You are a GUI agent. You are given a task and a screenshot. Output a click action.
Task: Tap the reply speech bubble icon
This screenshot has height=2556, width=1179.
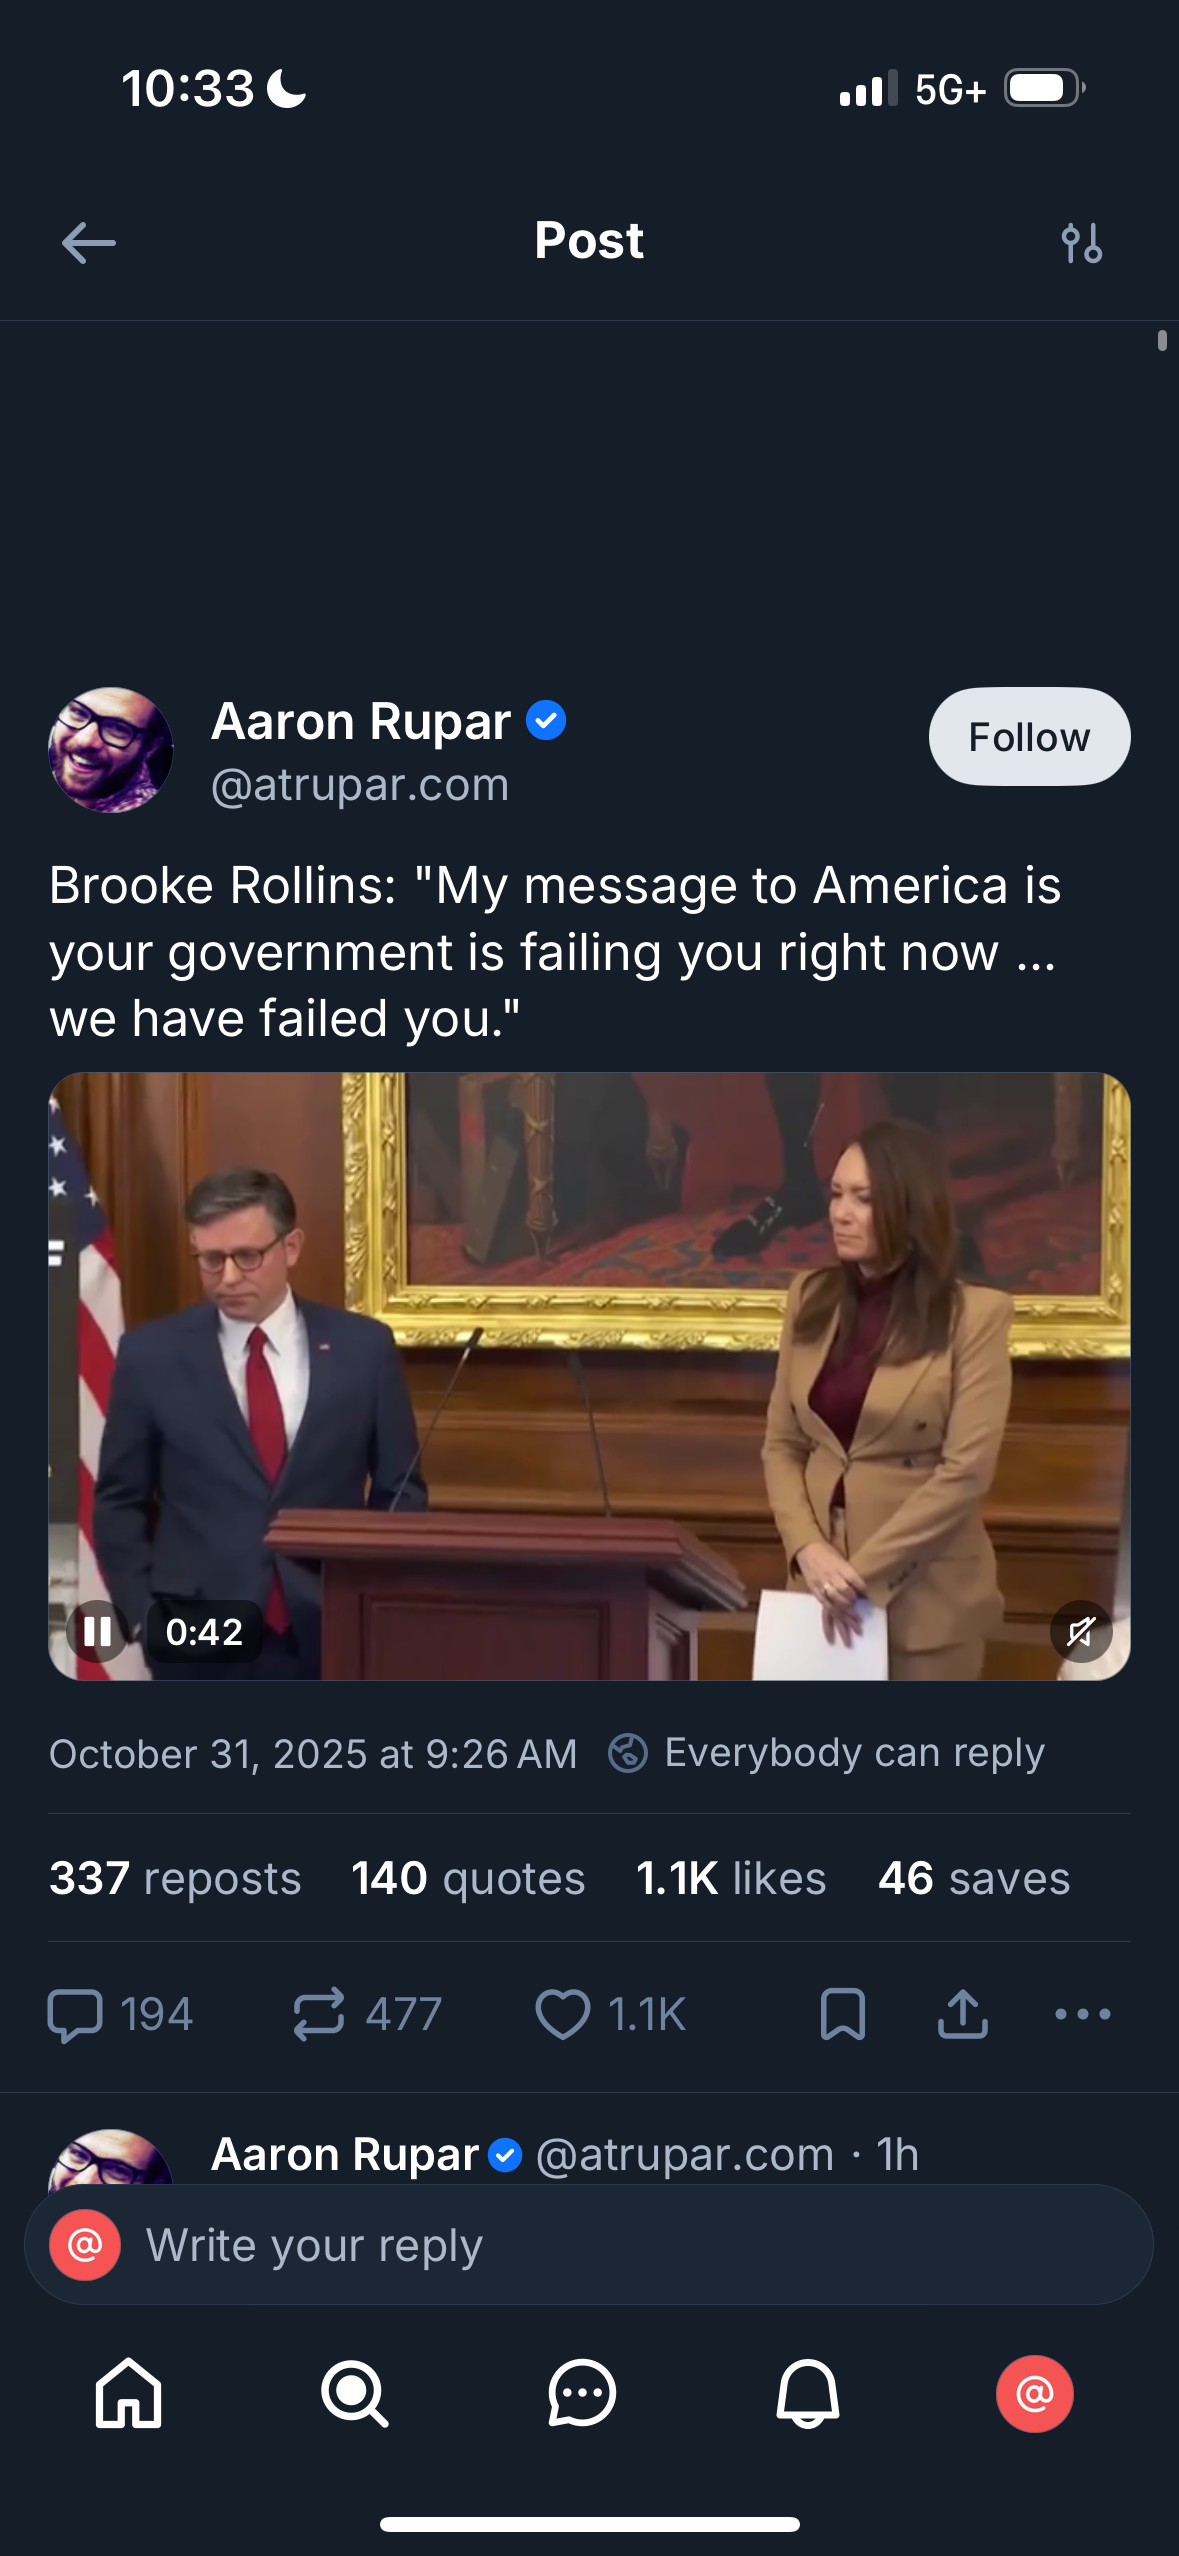(76, 2014)
